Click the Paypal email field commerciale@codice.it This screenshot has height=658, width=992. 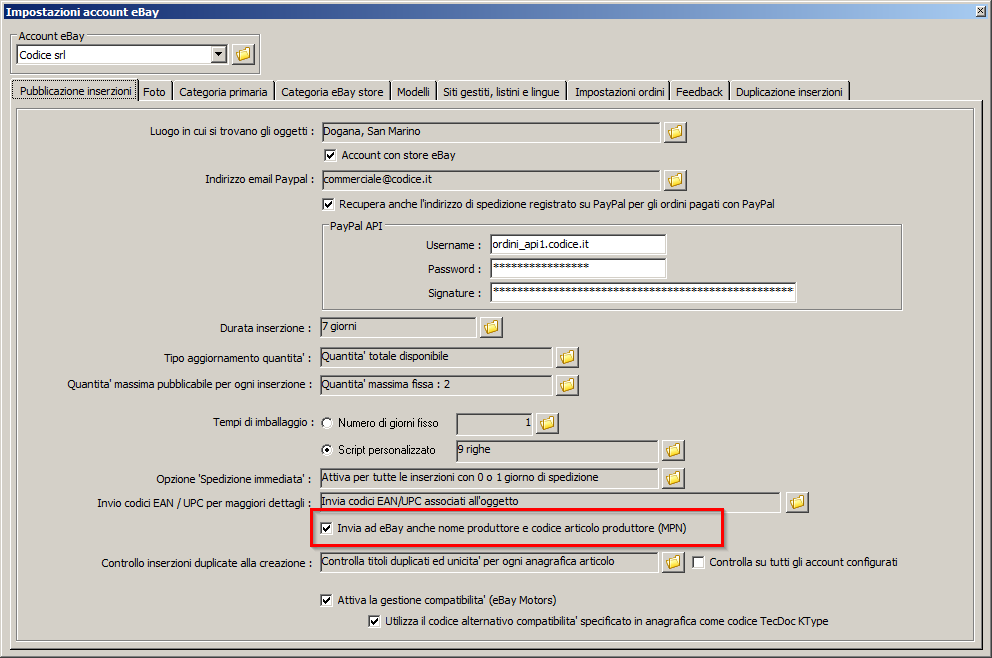click(491, 180)
